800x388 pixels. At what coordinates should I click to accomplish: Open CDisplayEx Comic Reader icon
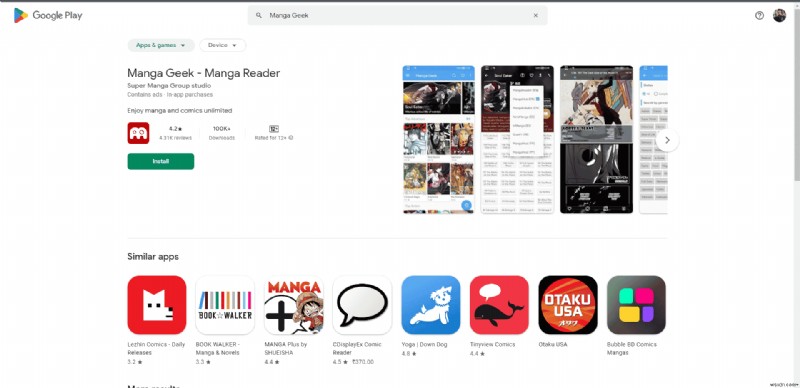point(362,305)
